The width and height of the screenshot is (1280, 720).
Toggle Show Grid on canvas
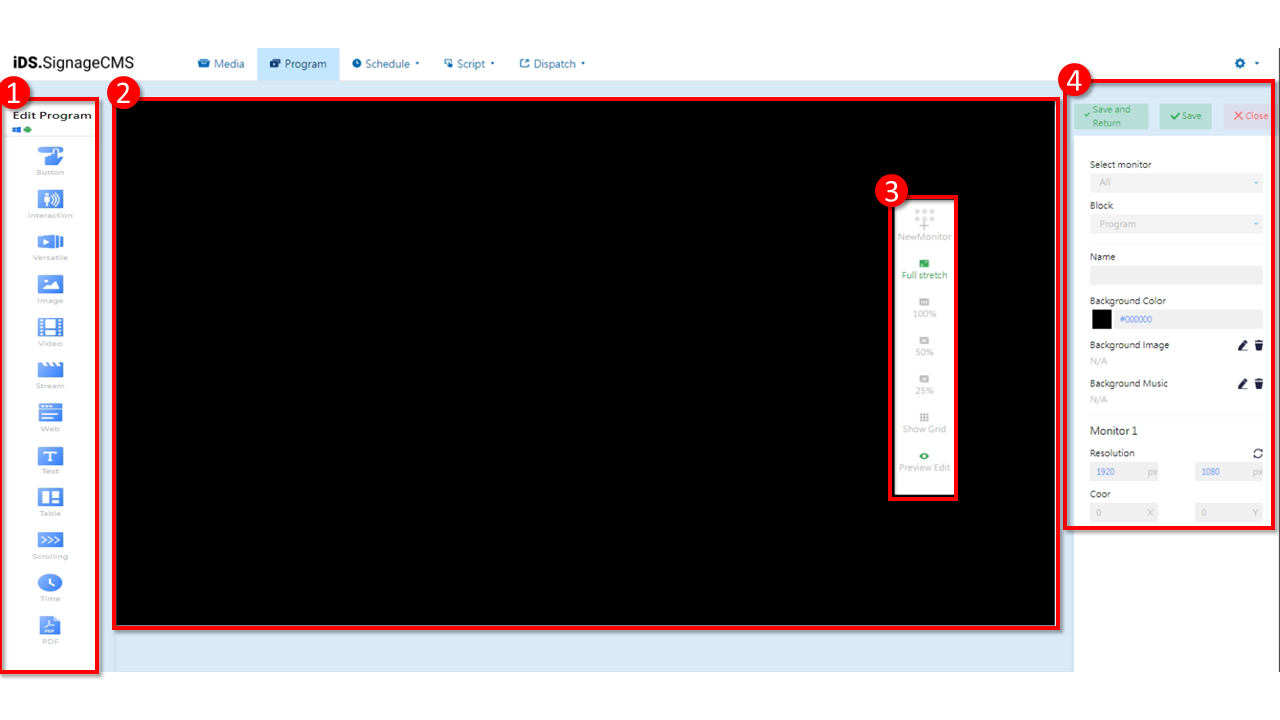(x=924, y=422)
